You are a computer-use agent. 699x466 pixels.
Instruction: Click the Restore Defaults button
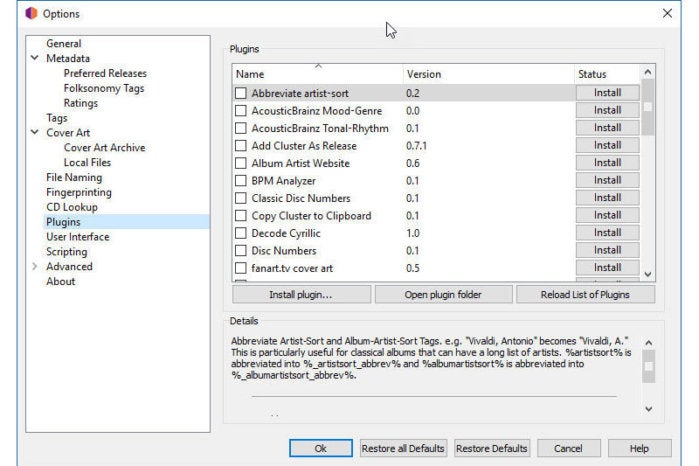(x=492, y=448)
